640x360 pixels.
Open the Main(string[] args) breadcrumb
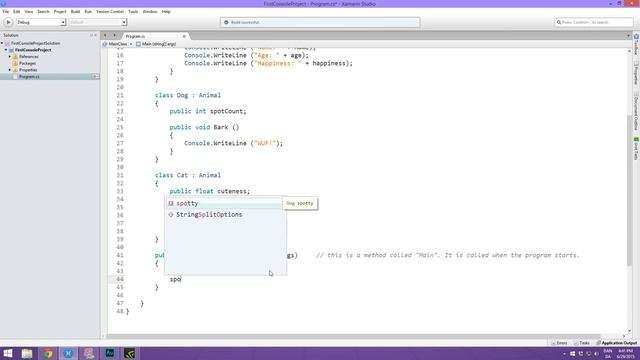tap(156, 44)
